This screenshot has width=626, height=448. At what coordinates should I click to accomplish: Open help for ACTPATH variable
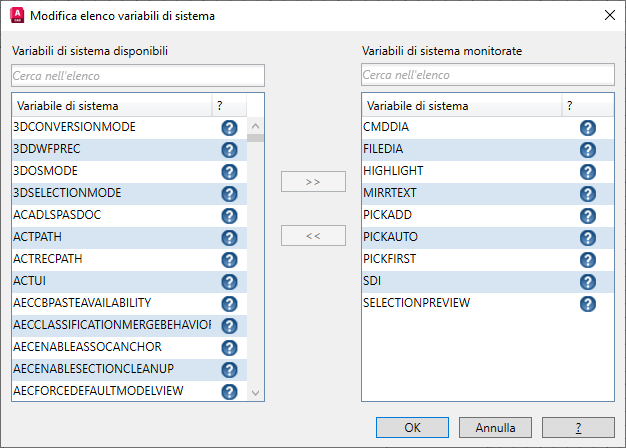tap(229, 237)
